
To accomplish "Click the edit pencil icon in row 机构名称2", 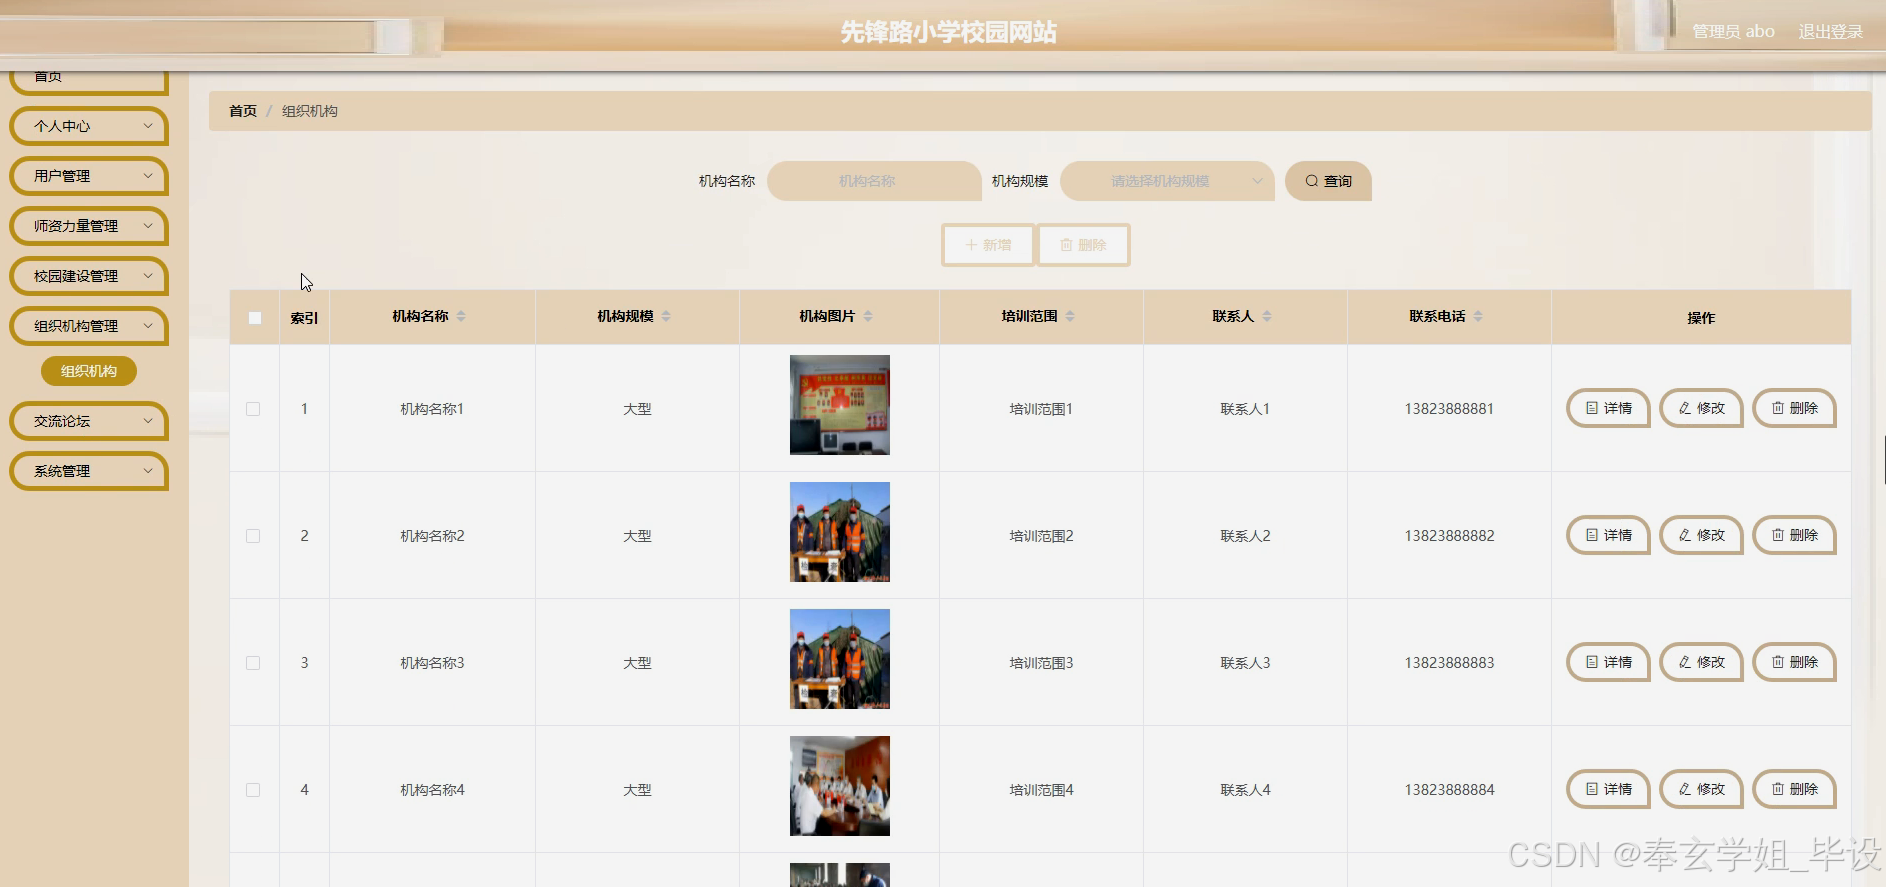I will (x=1685, y=535).
